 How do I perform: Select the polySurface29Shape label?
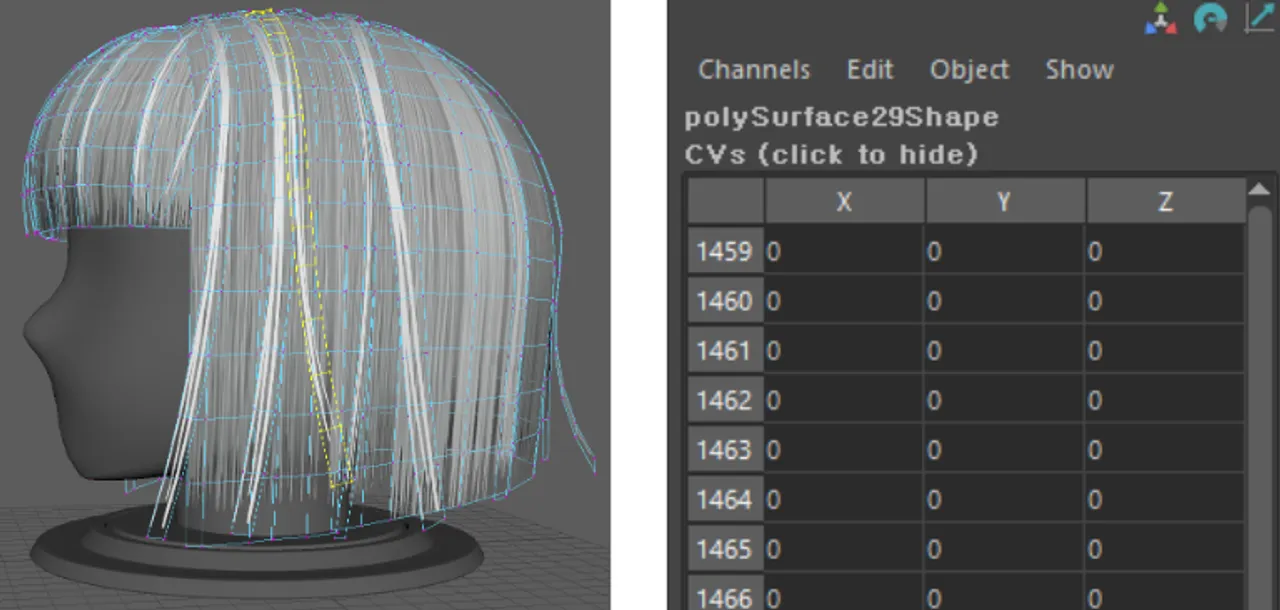(x=841, y=117)
